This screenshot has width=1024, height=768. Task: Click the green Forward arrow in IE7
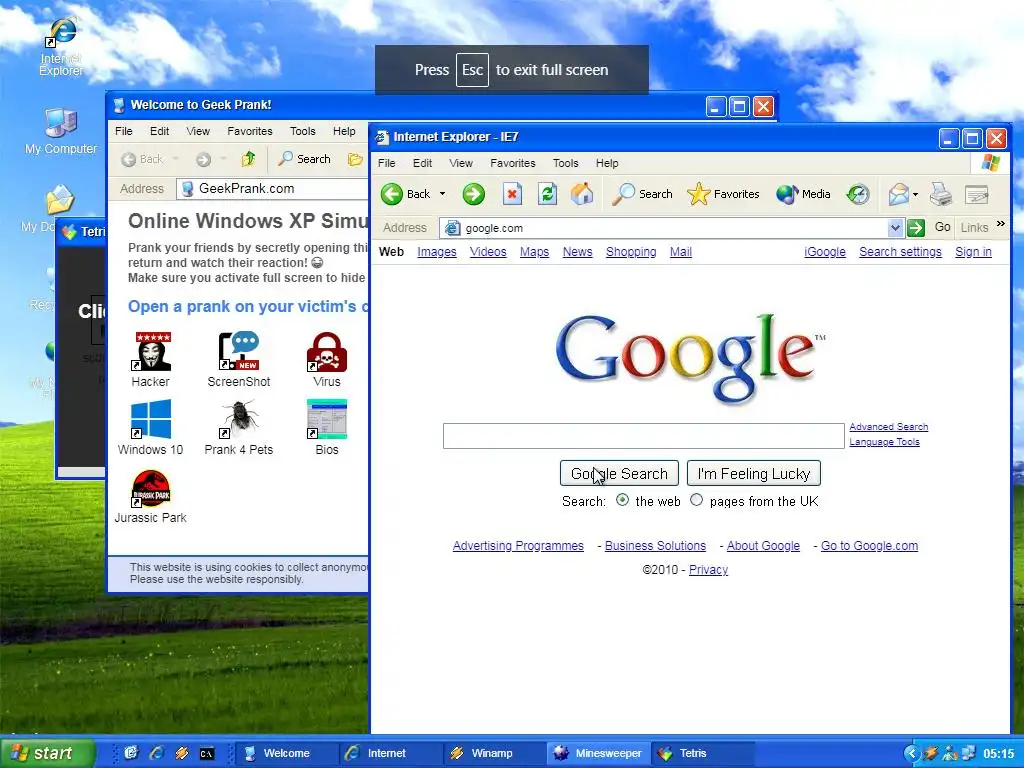coord(473,194)
